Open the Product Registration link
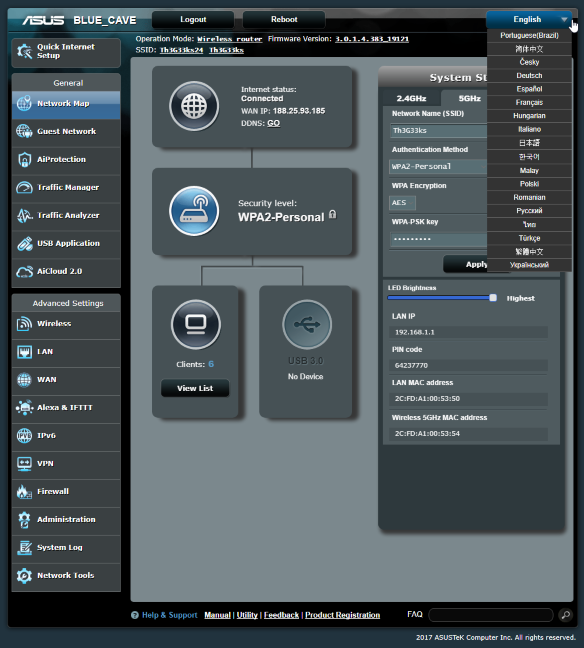Viewport: 584px width, 648px height. point(342,615)
